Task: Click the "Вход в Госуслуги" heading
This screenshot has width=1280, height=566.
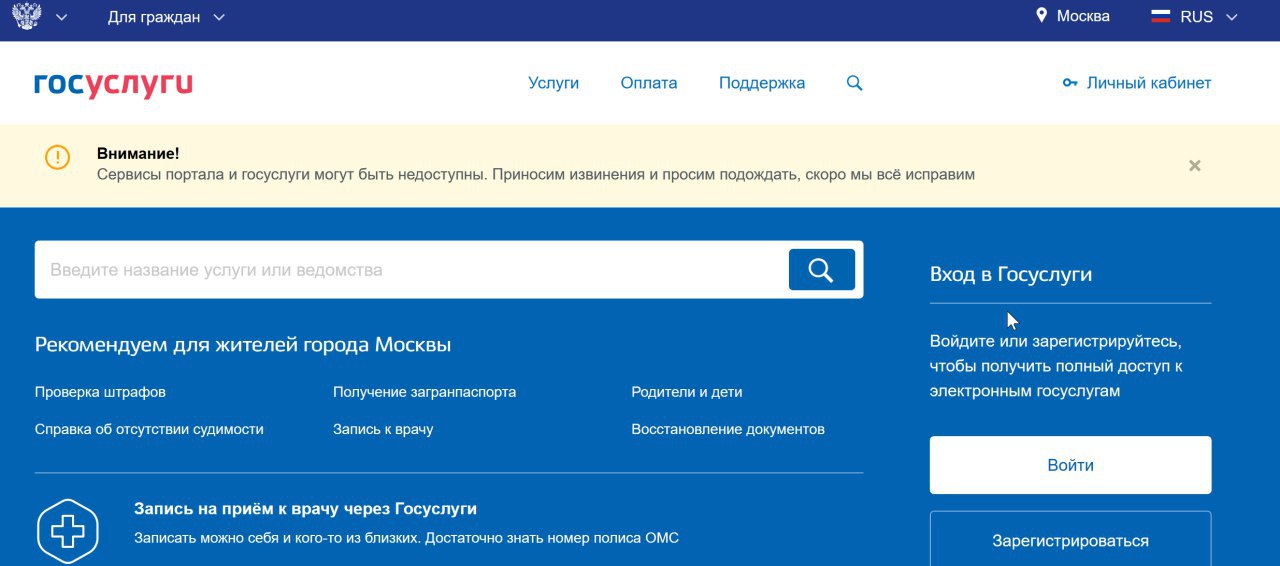Action: click(x=1011, y=274)
